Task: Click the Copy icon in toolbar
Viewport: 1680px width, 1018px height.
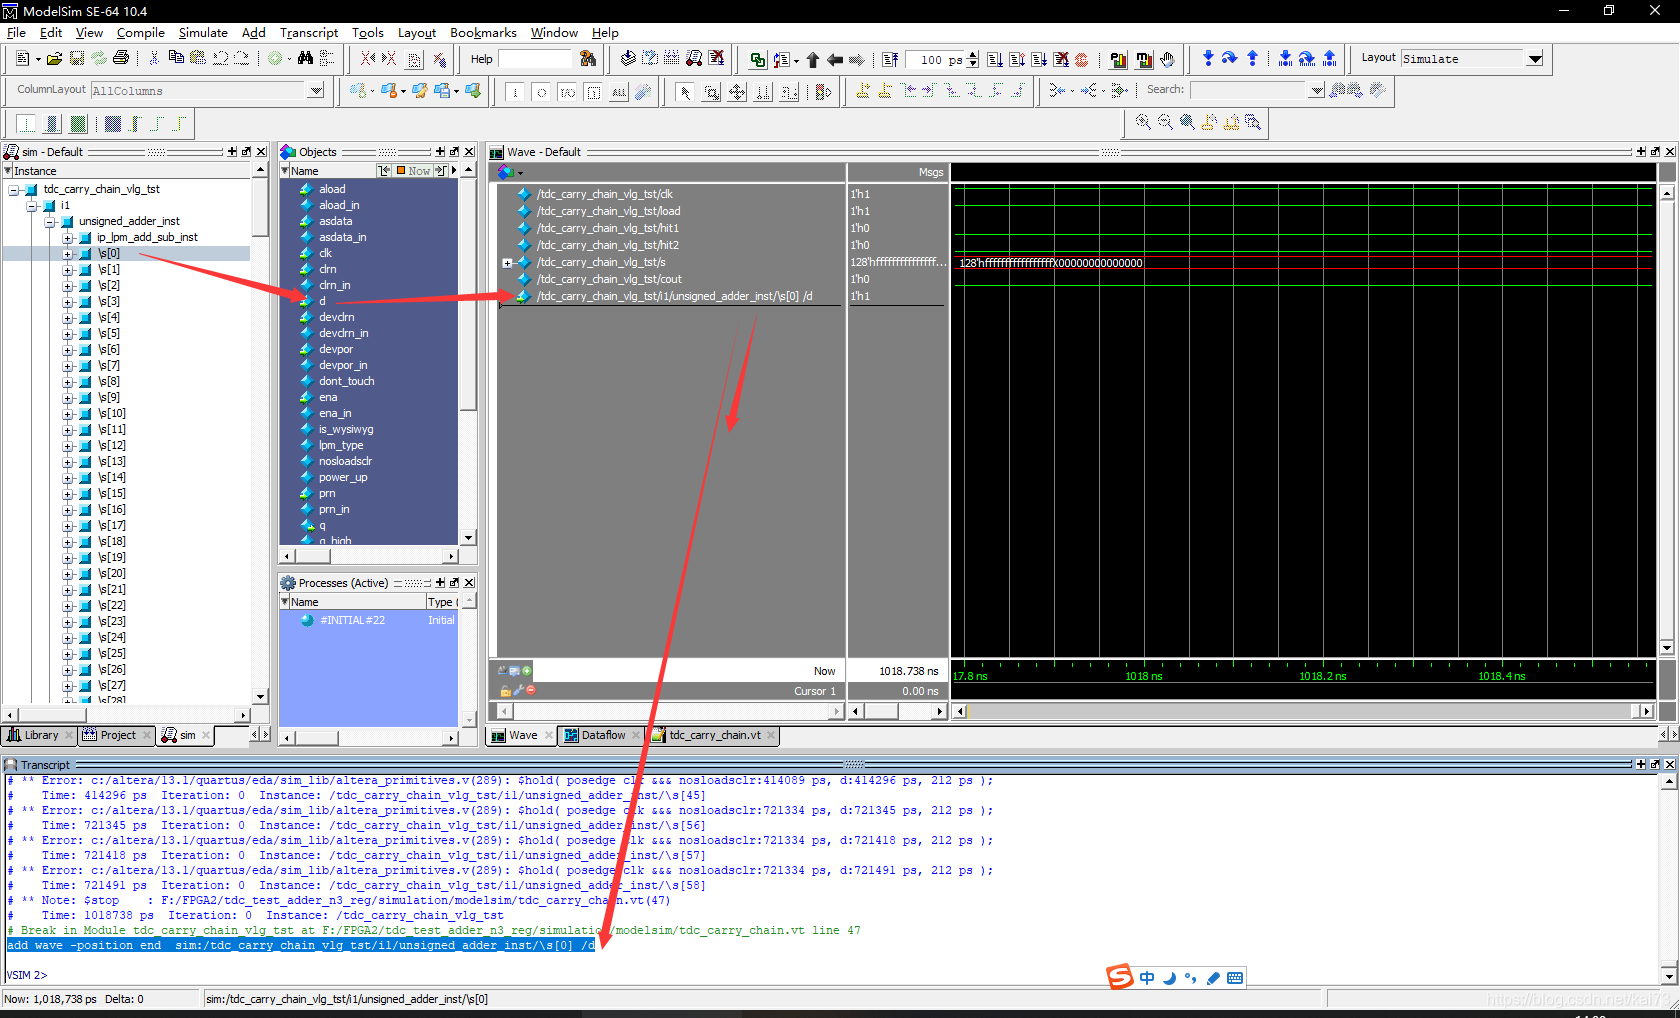Action: coord(176,58)
